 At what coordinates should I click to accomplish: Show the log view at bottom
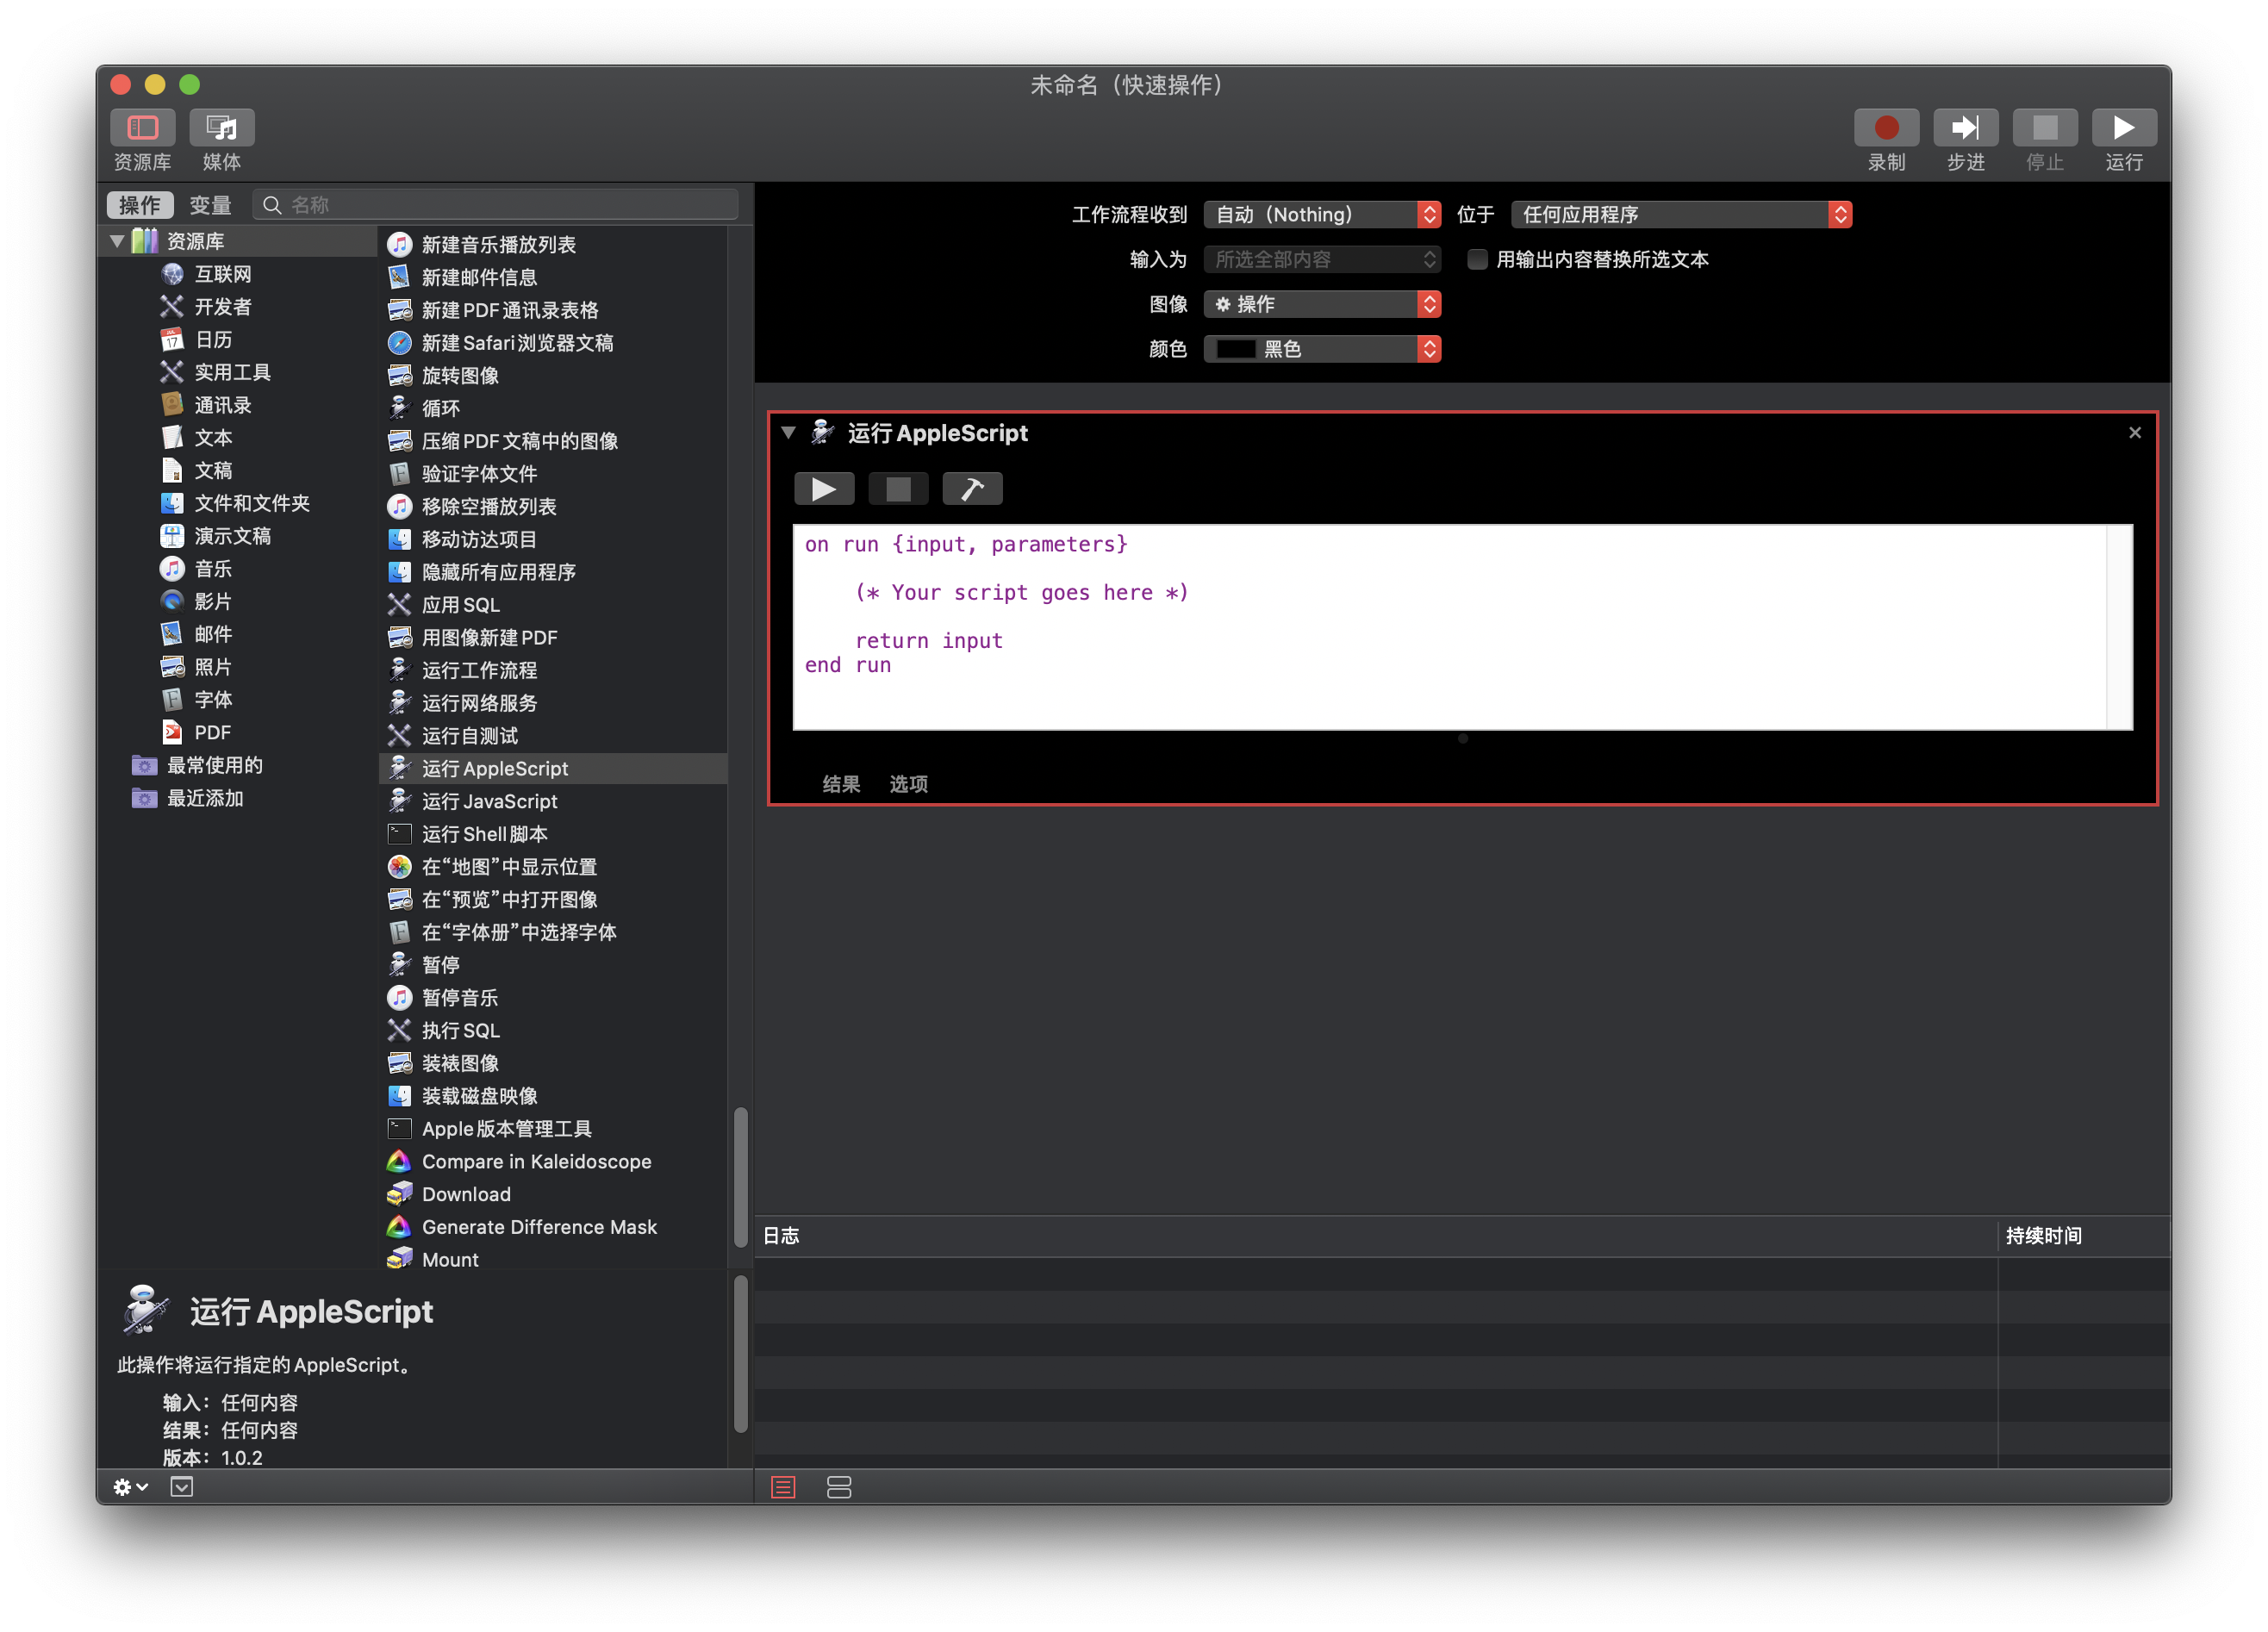click(x=783, y=1488)
